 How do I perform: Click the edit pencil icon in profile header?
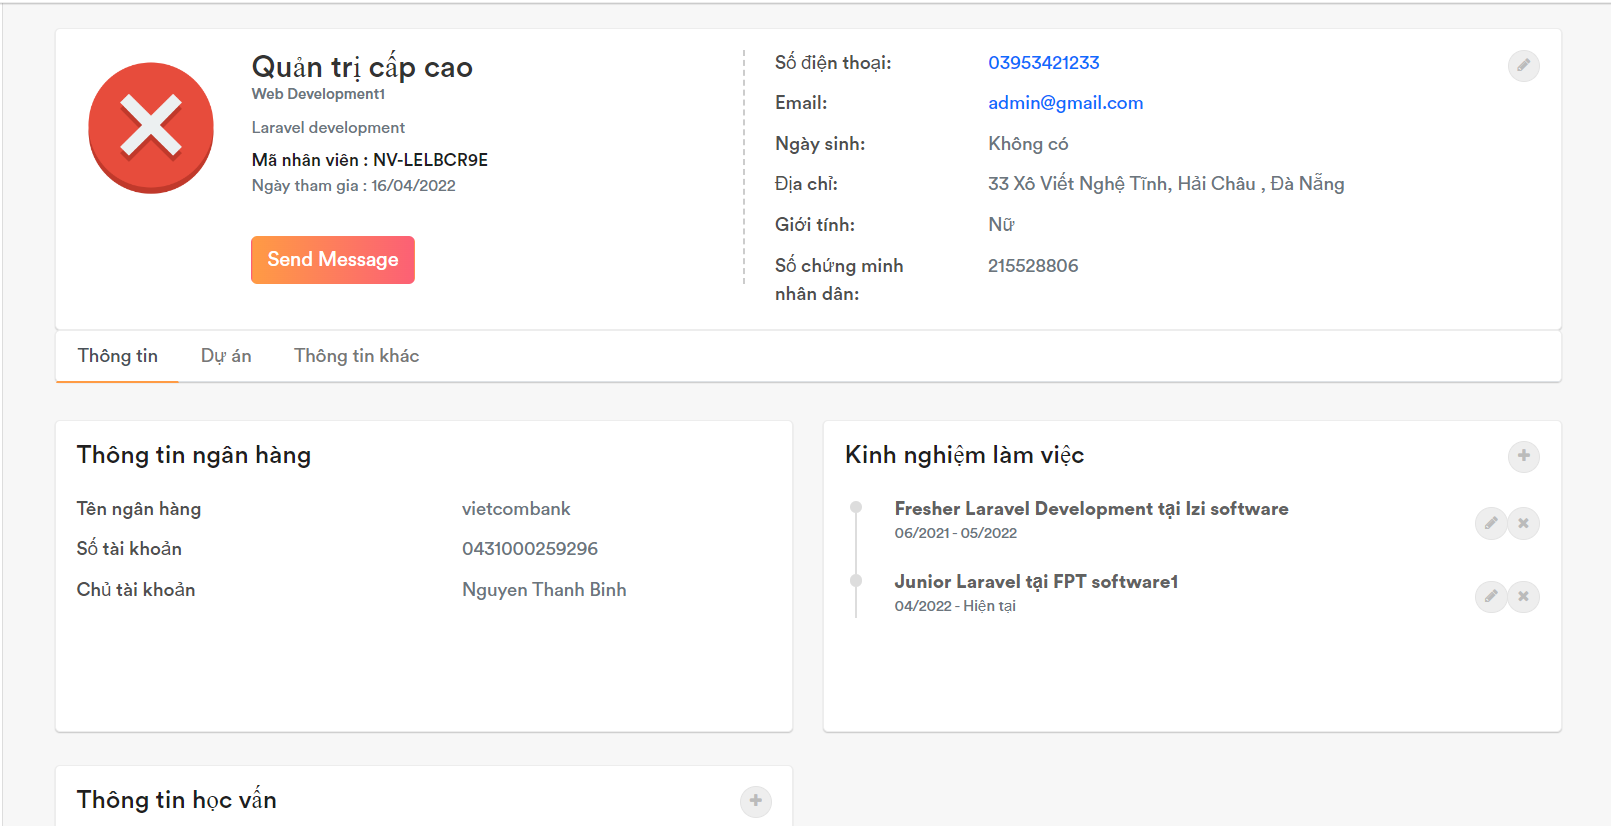click(1523, 66)
